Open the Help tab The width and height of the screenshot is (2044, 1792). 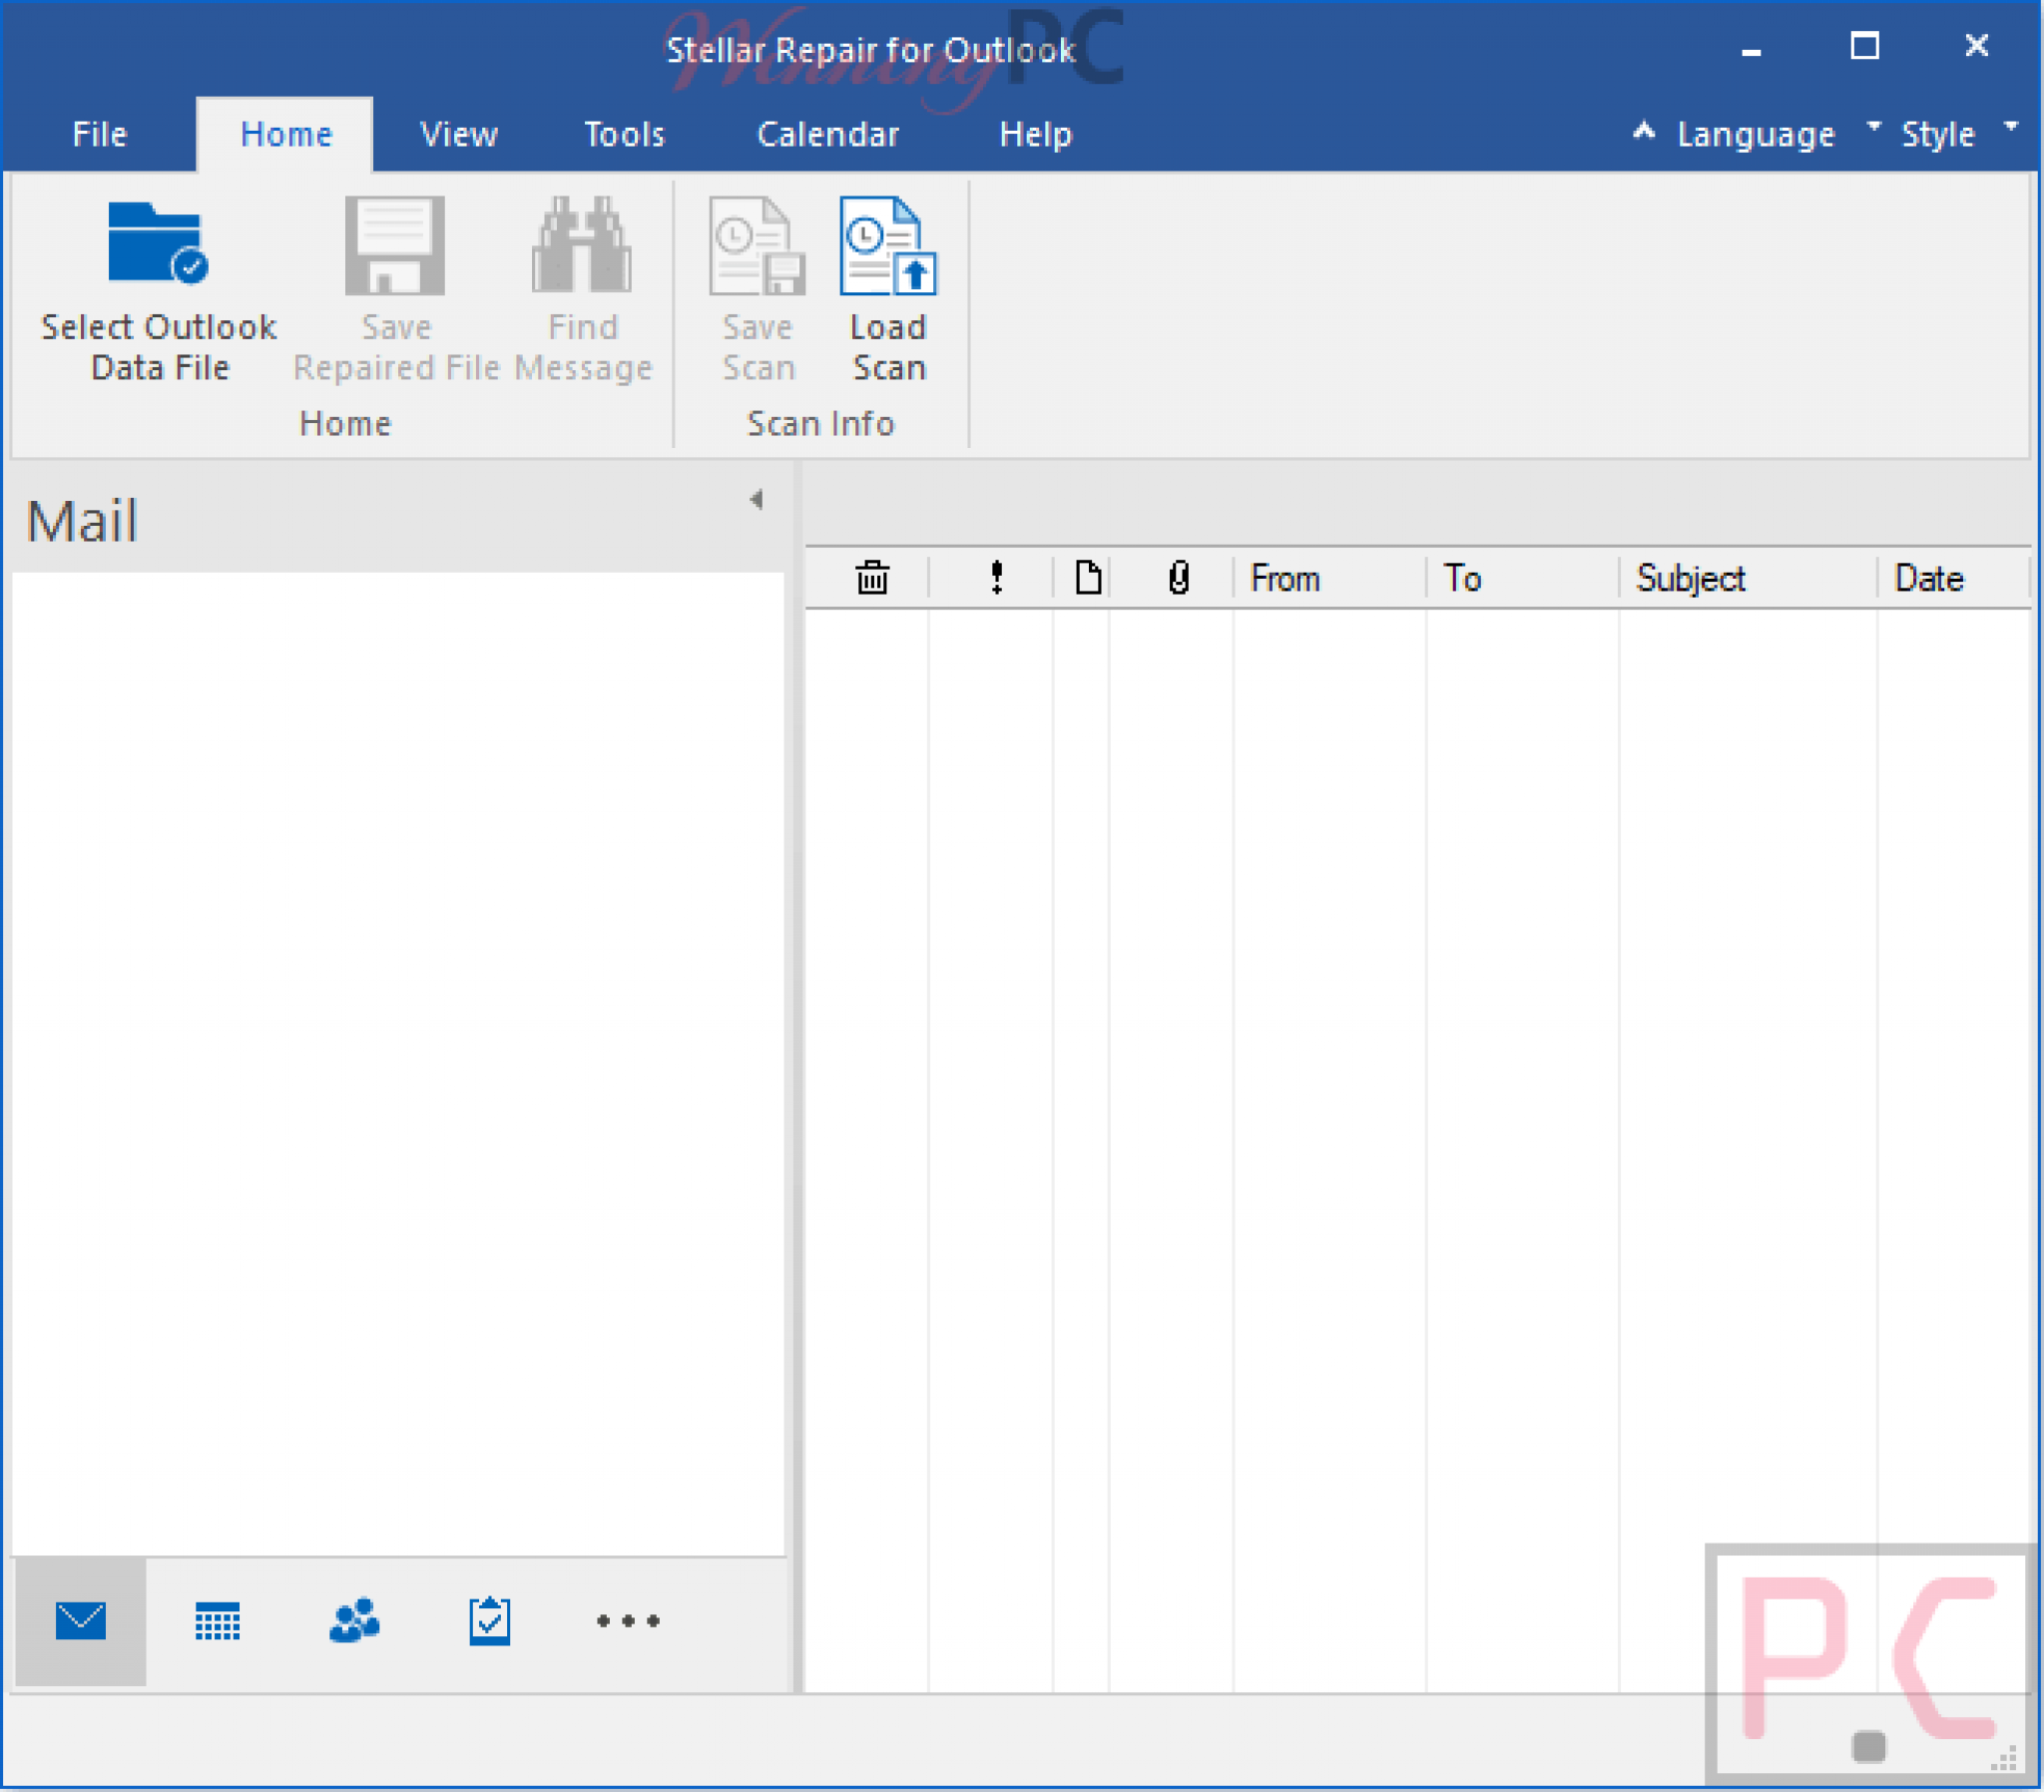tap(1036, 134)
